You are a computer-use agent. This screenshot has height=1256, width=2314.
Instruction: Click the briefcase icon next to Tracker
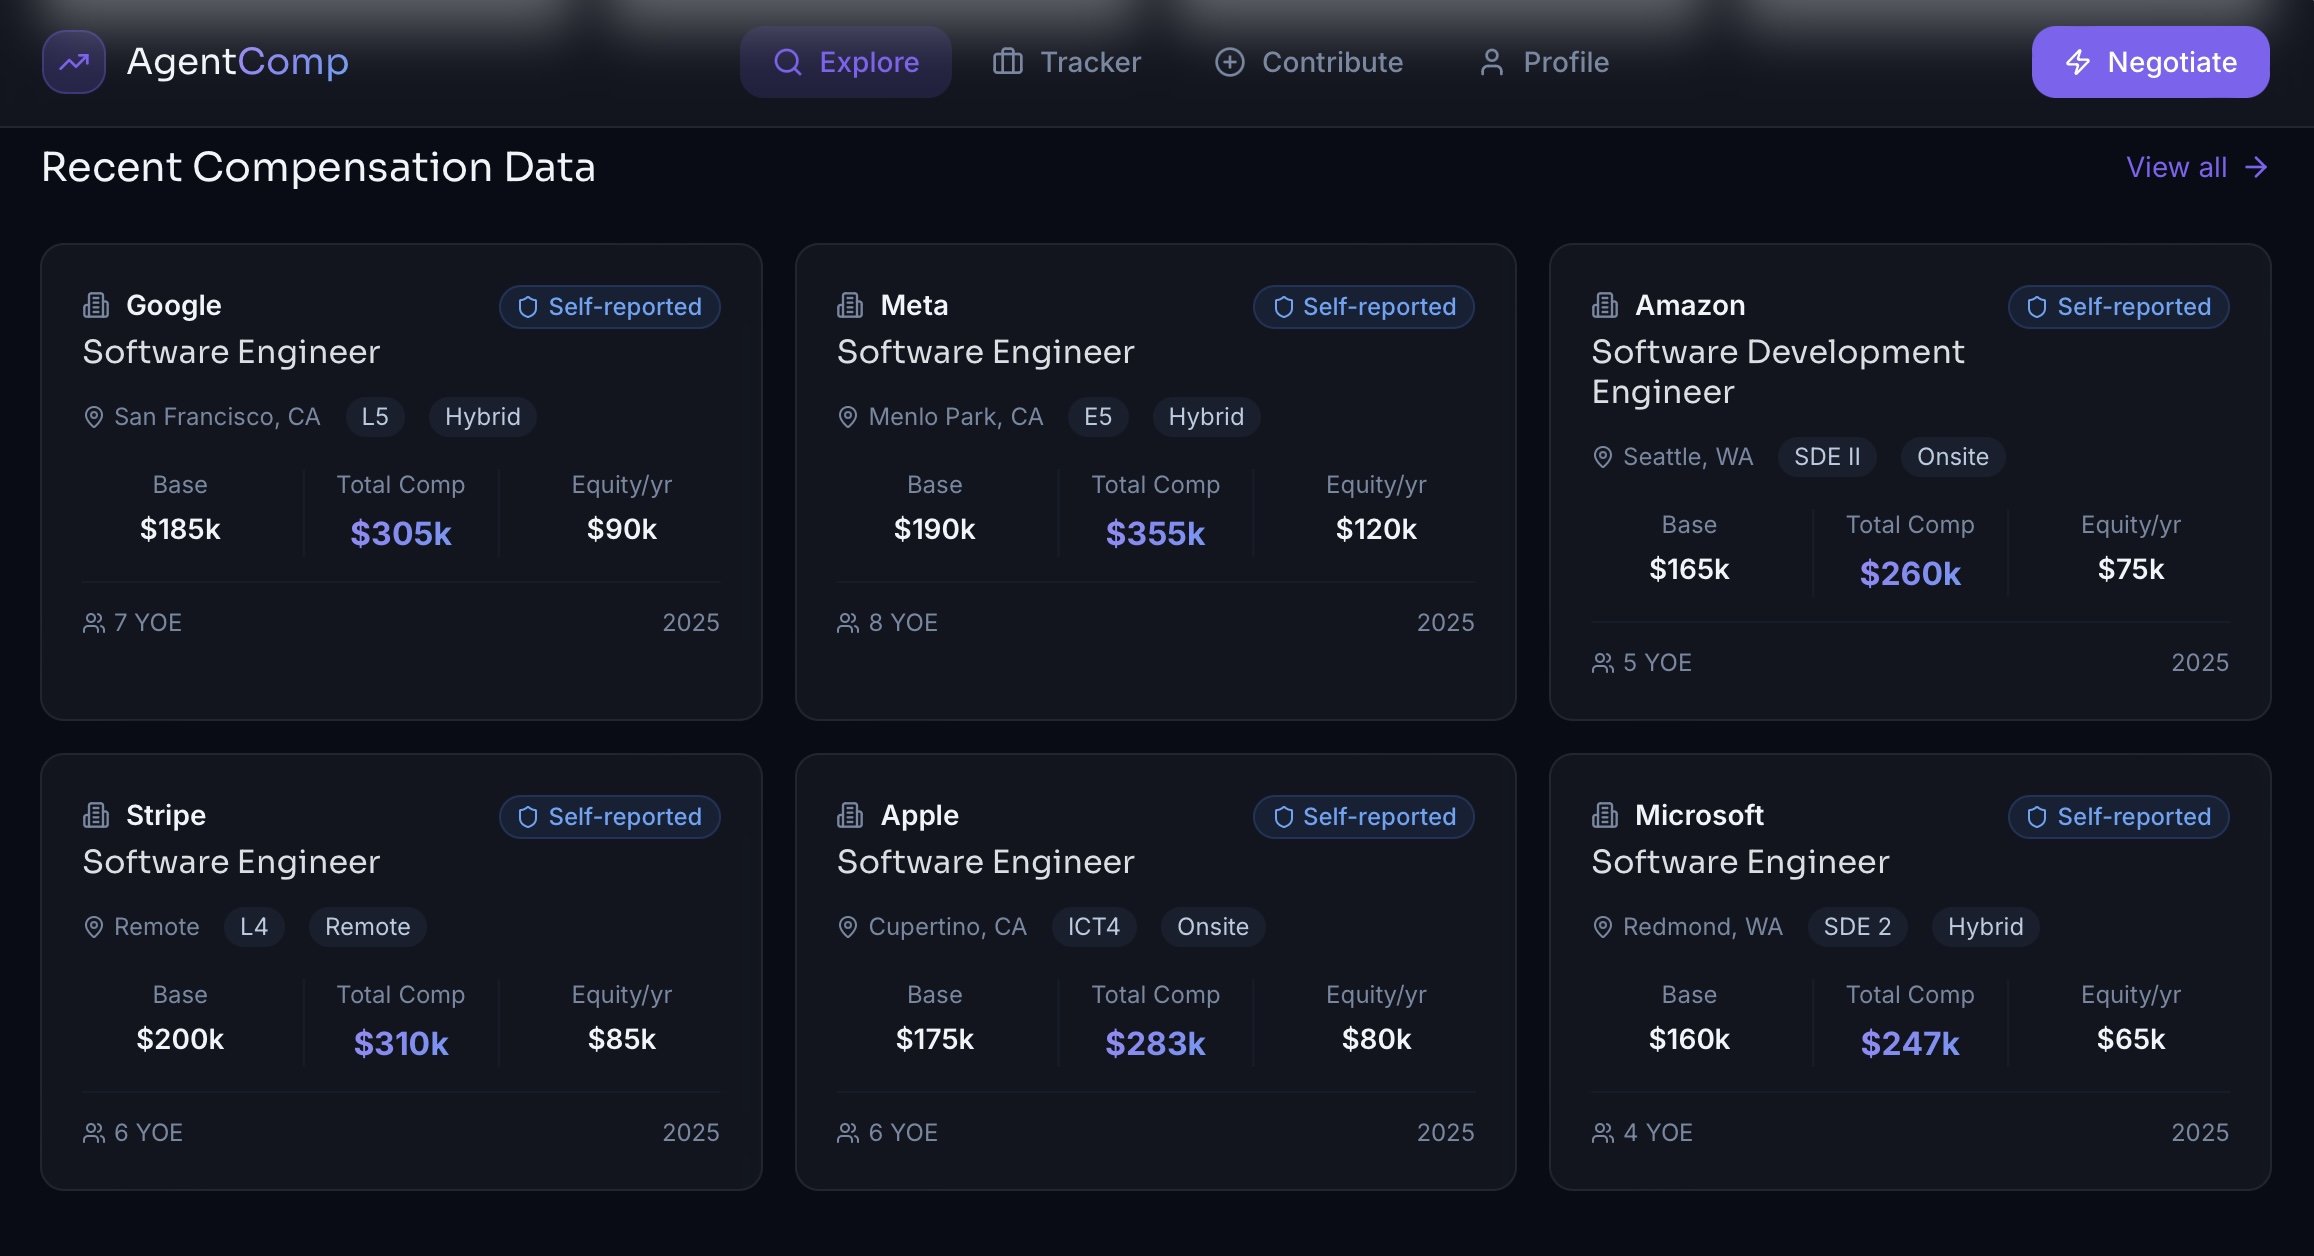point(1007,62)
